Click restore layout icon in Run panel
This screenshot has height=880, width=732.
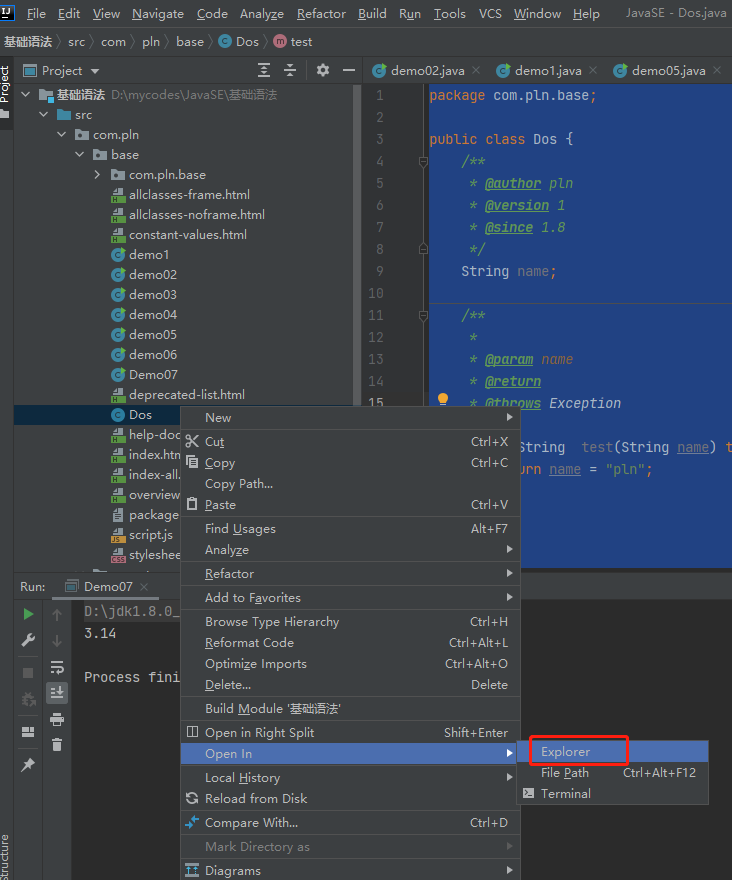28,732
